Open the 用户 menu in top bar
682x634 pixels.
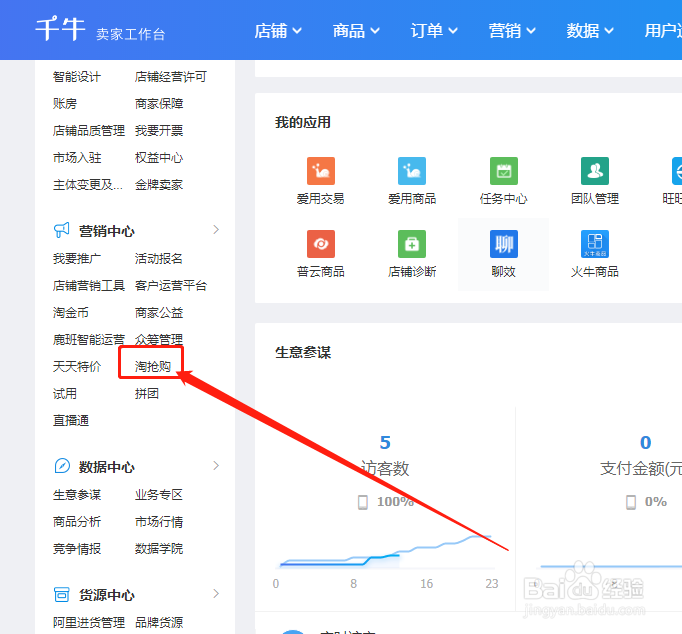pyautogui.click(x=663, y=31)
